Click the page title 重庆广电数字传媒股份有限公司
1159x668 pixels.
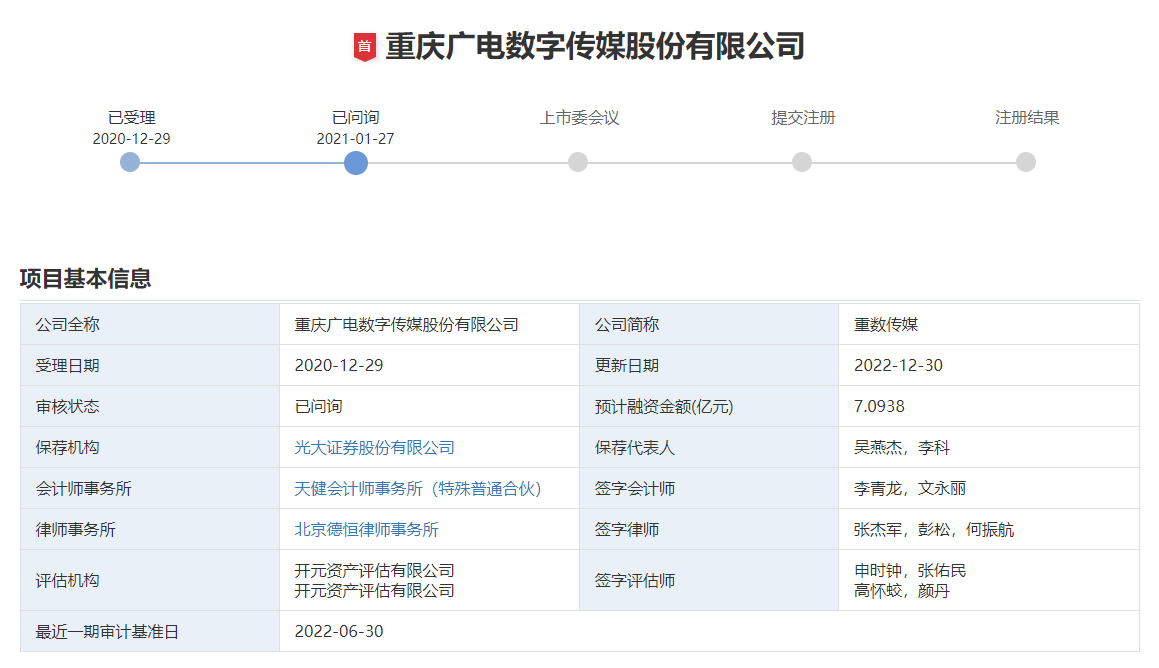pyautogui.click(x=595, y=47)
